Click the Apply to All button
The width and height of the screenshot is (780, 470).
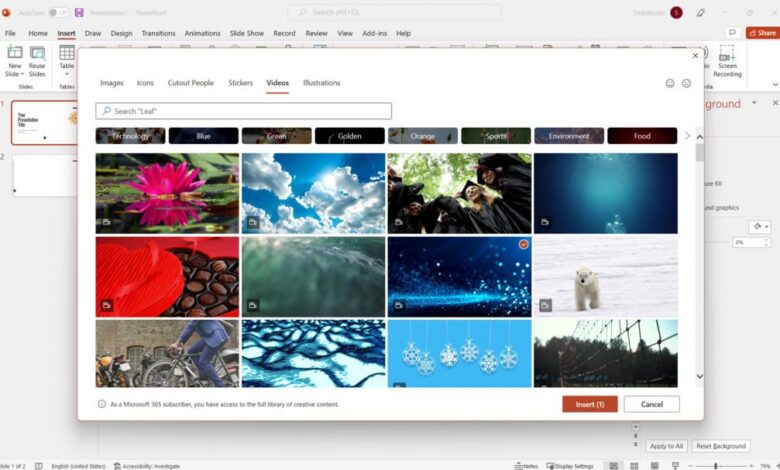[666, 446]
